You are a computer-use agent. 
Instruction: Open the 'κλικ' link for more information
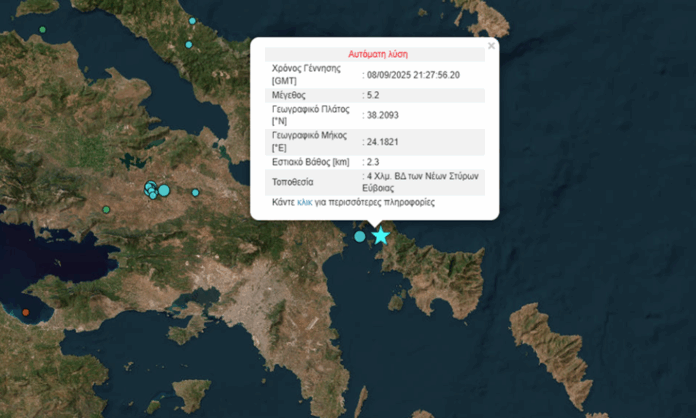pos(304,202)
